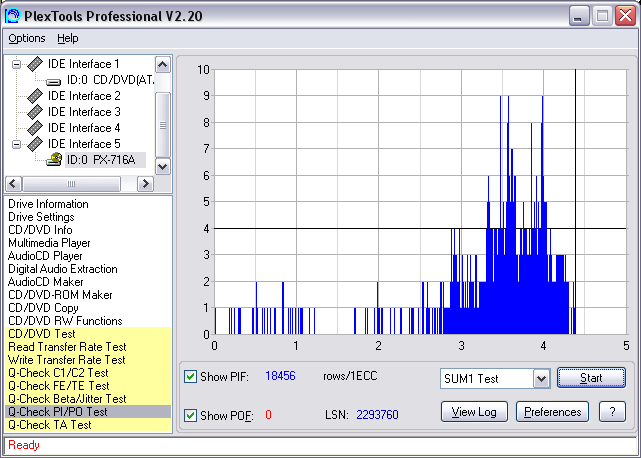
Task: Open the Preferences button
Action: (552, 412)
